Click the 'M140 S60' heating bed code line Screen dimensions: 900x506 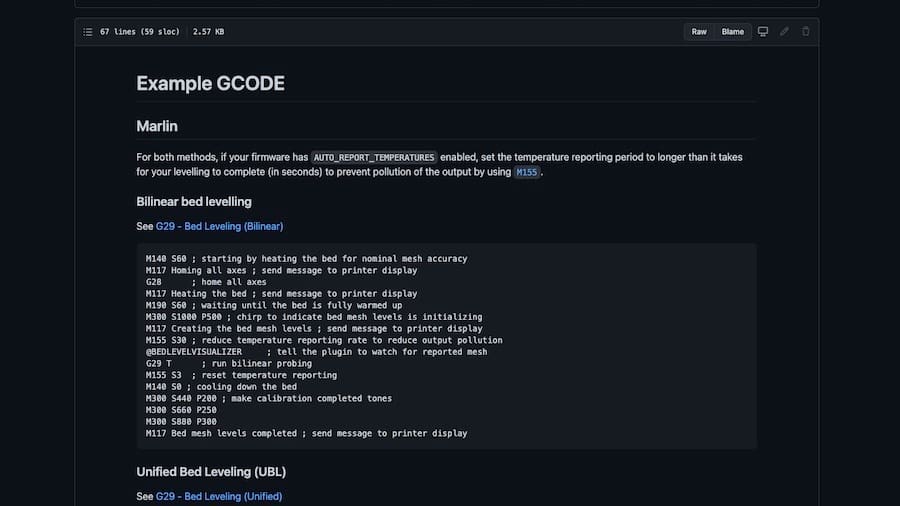pyautogui.click(x=307, y=259)
